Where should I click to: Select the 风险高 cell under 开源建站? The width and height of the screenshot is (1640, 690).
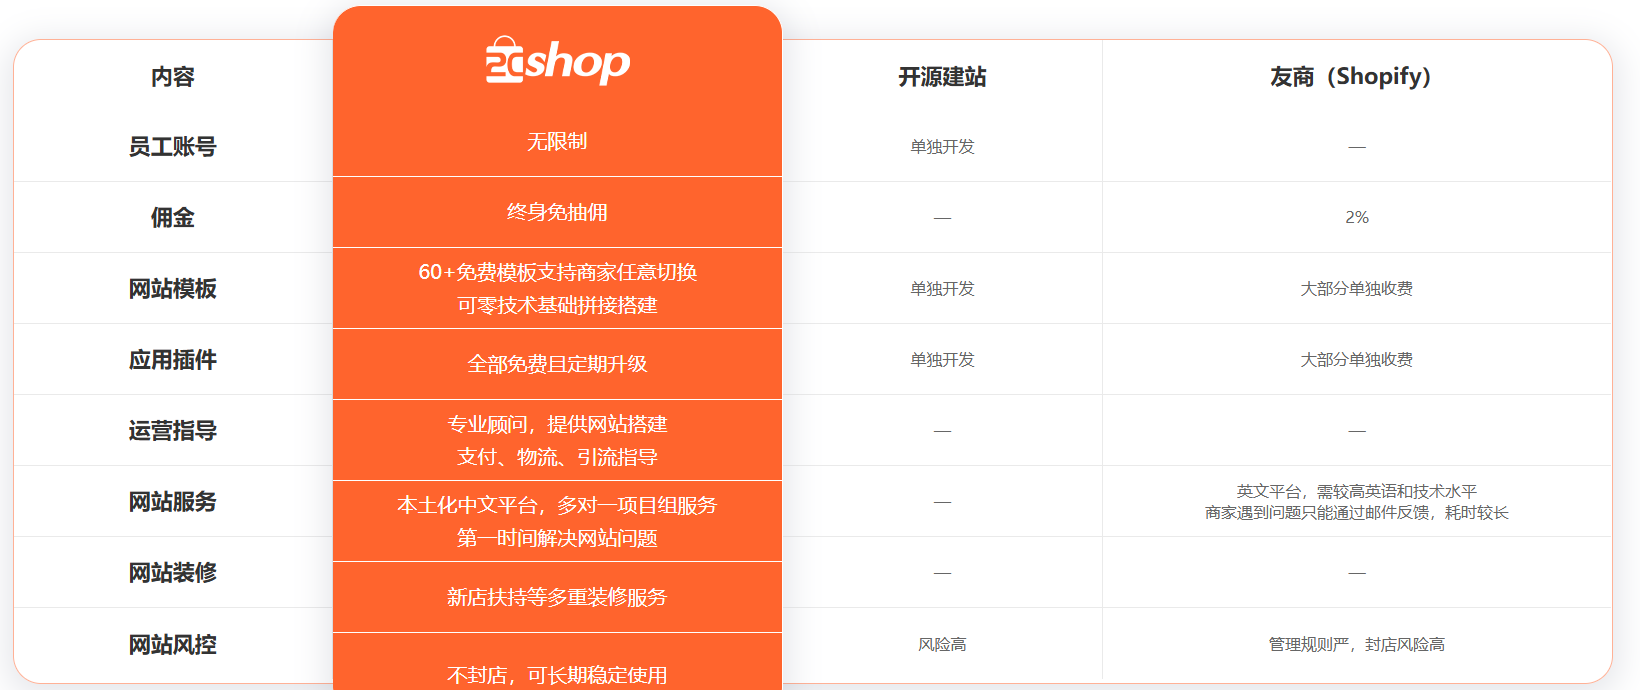click(x=942, y=644)
